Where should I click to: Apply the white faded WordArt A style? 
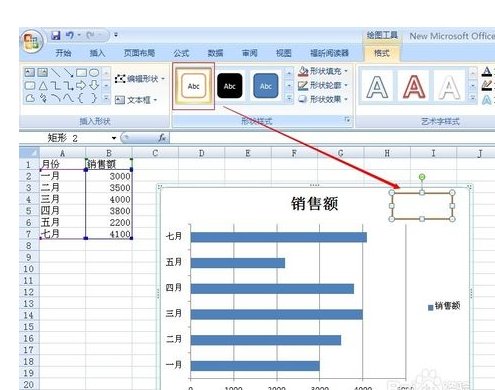pyautogui.click(x=449, y=86)
